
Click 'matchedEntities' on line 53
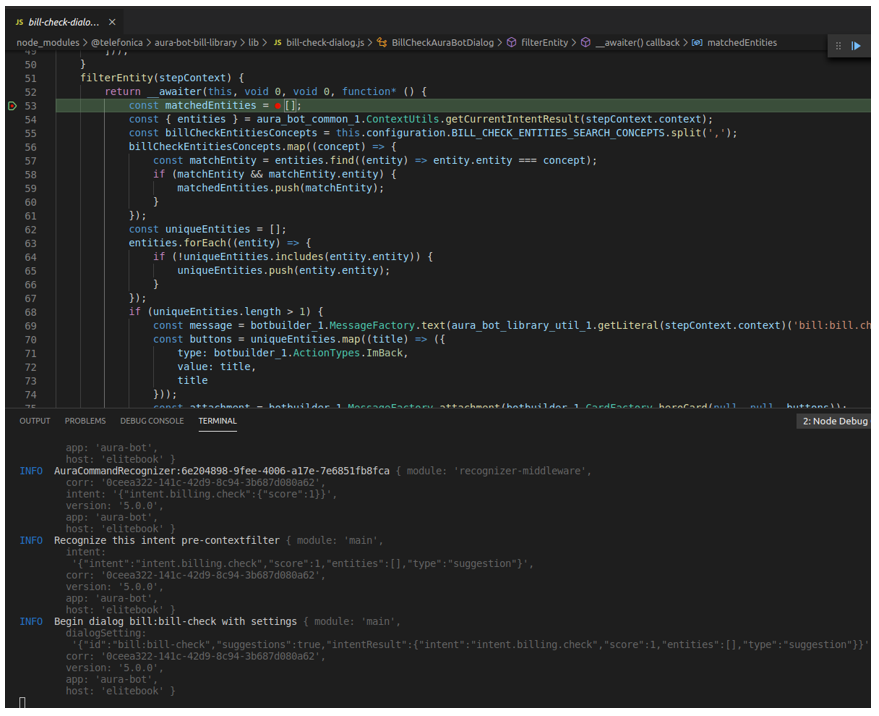[210, 105]
